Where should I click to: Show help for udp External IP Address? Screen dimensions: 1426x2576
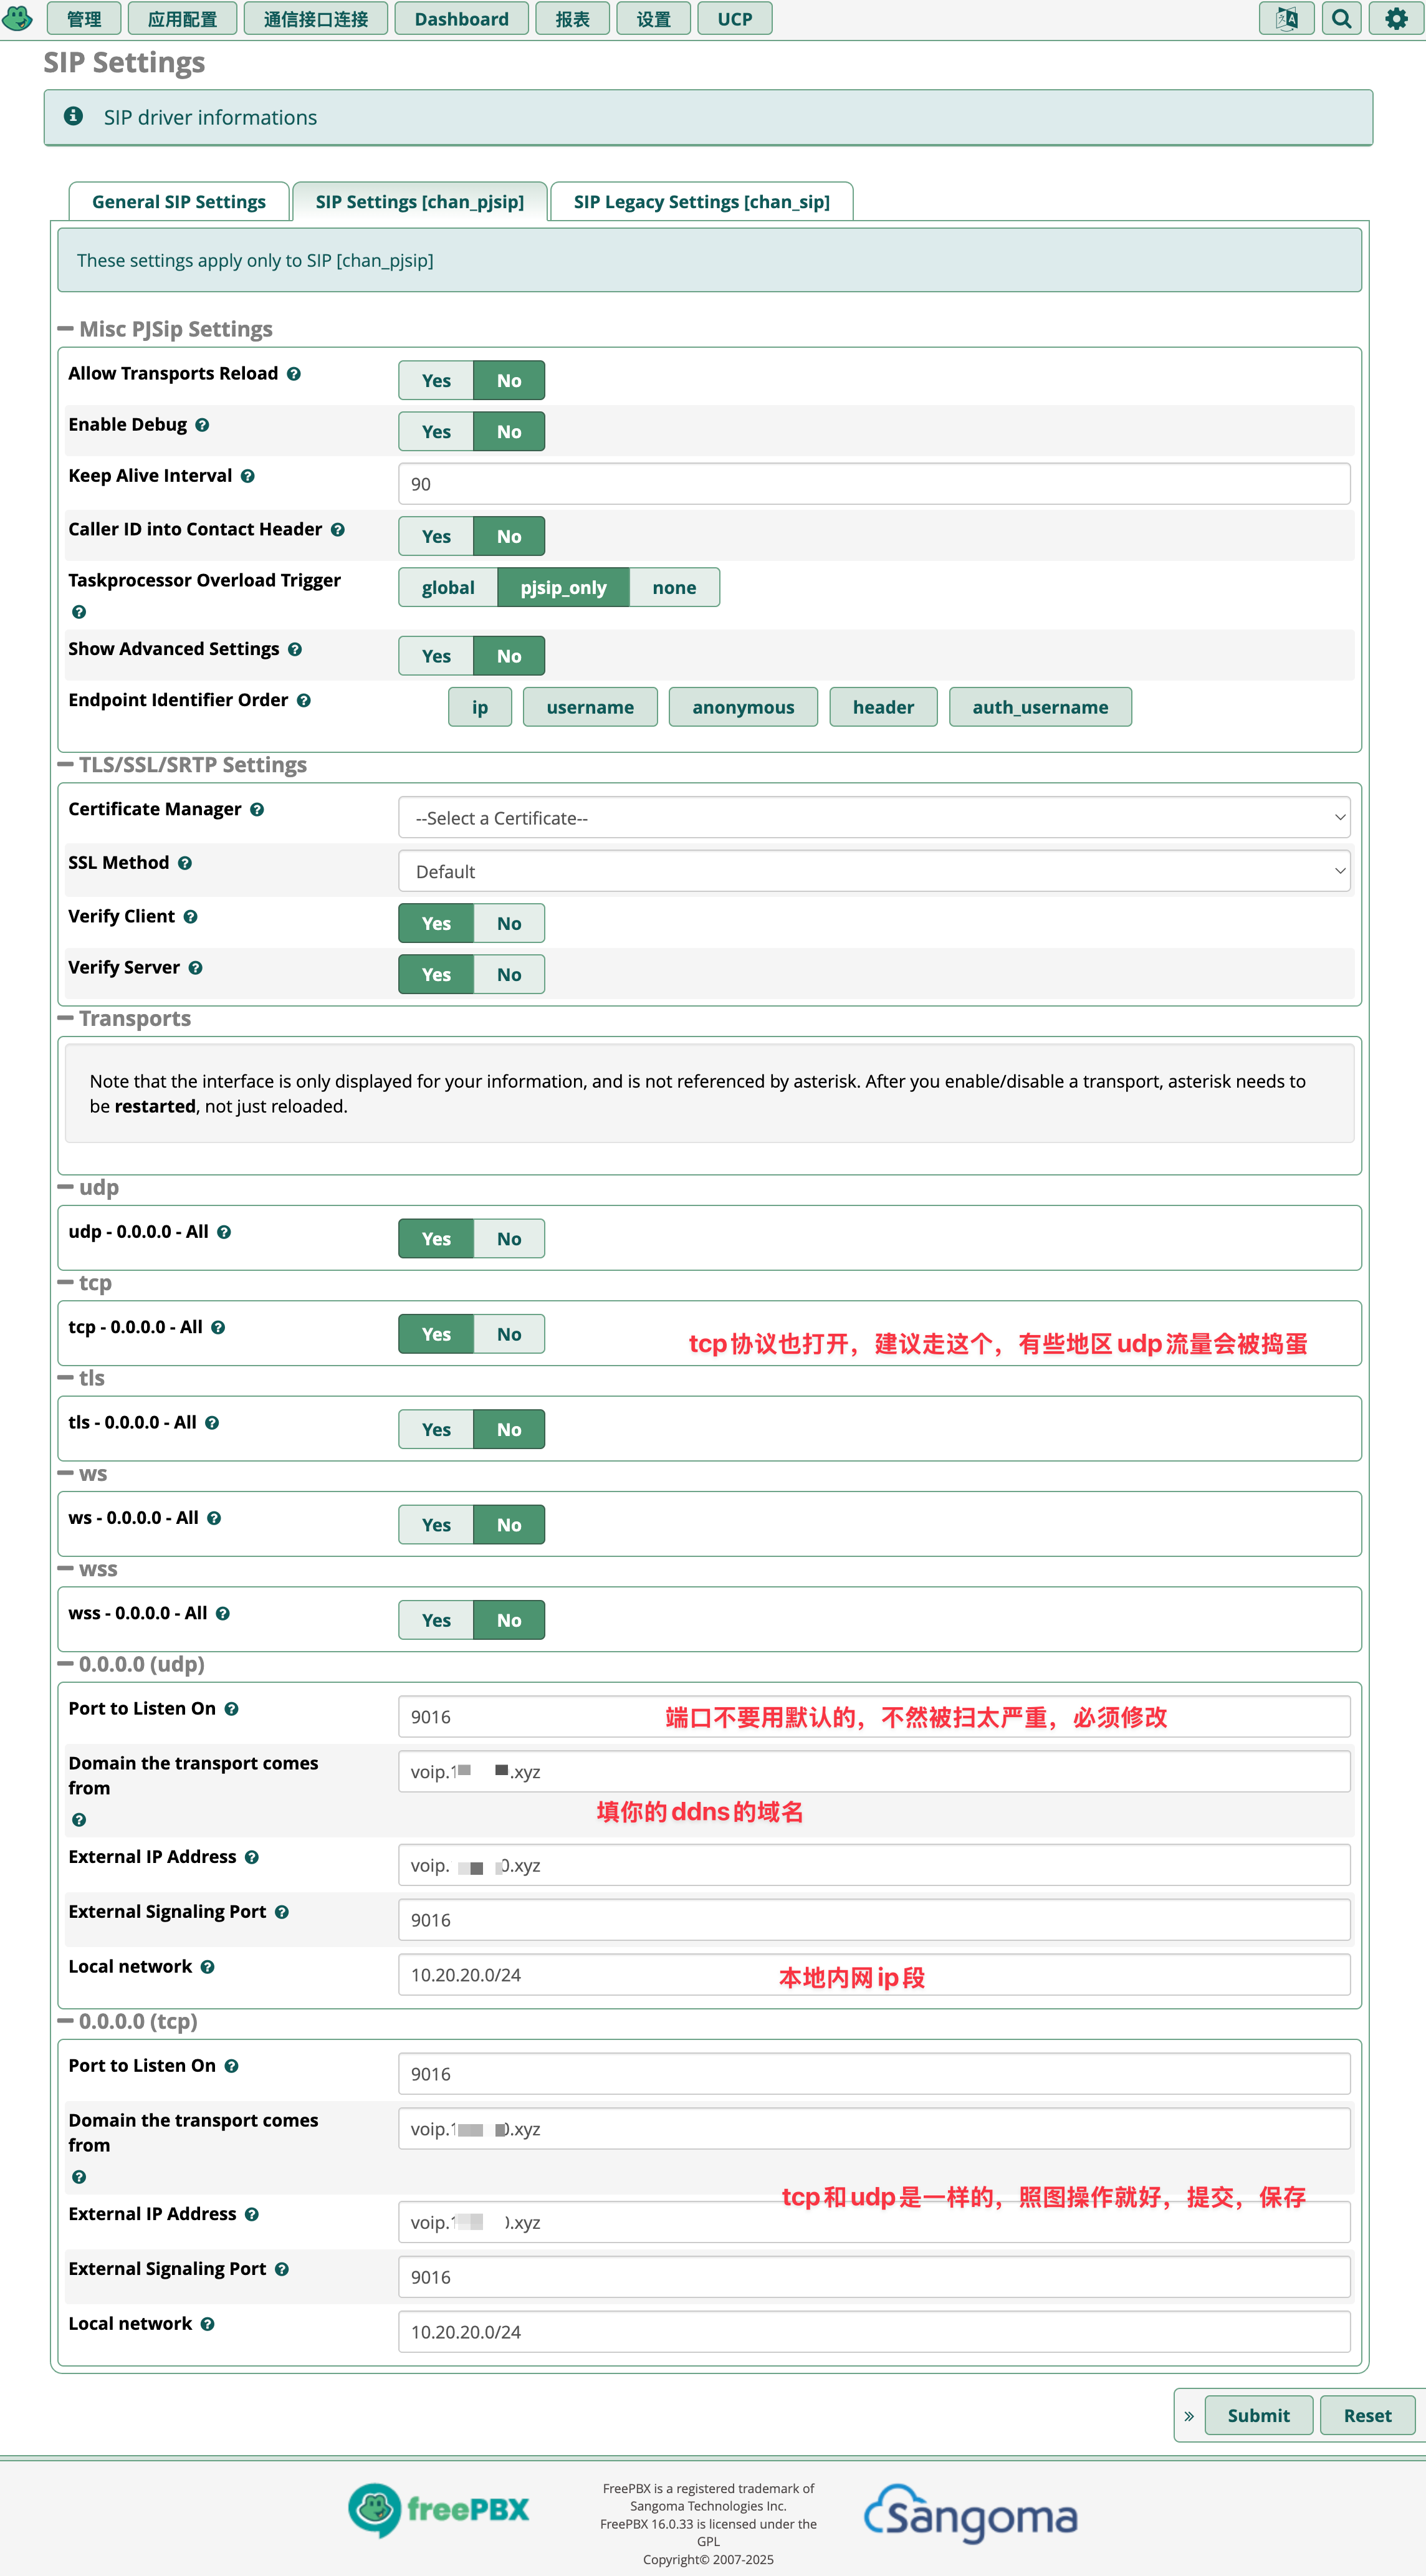point(252,1857)
